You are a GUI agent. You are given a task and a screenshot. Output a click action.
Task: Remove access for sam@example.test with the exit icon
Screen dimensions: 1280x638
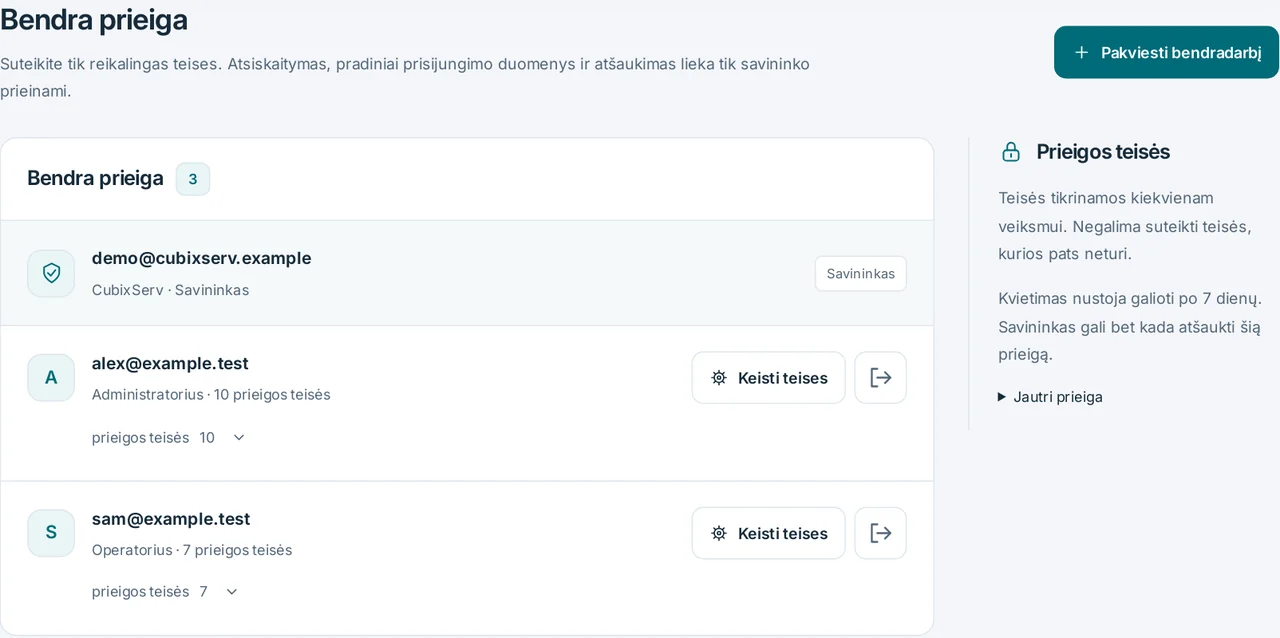click(x=880, y=533)
